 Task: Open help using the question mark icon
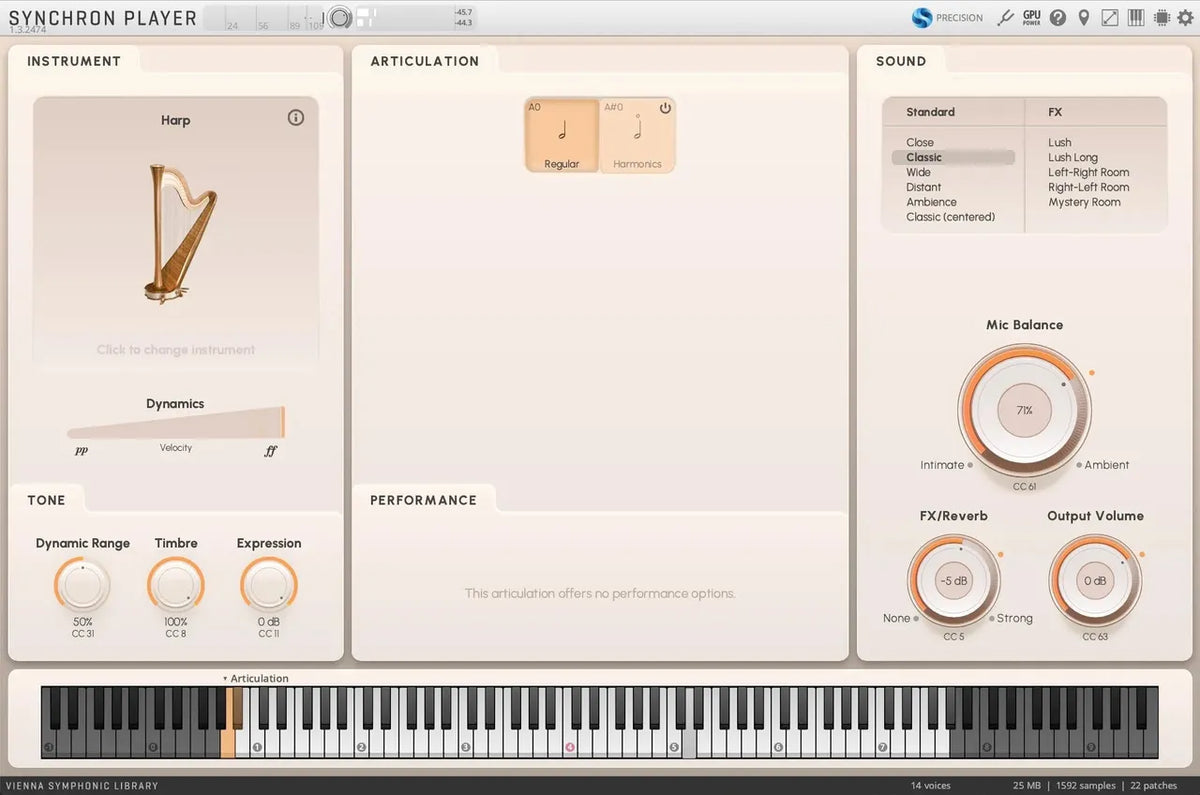tap(1057, 17)
